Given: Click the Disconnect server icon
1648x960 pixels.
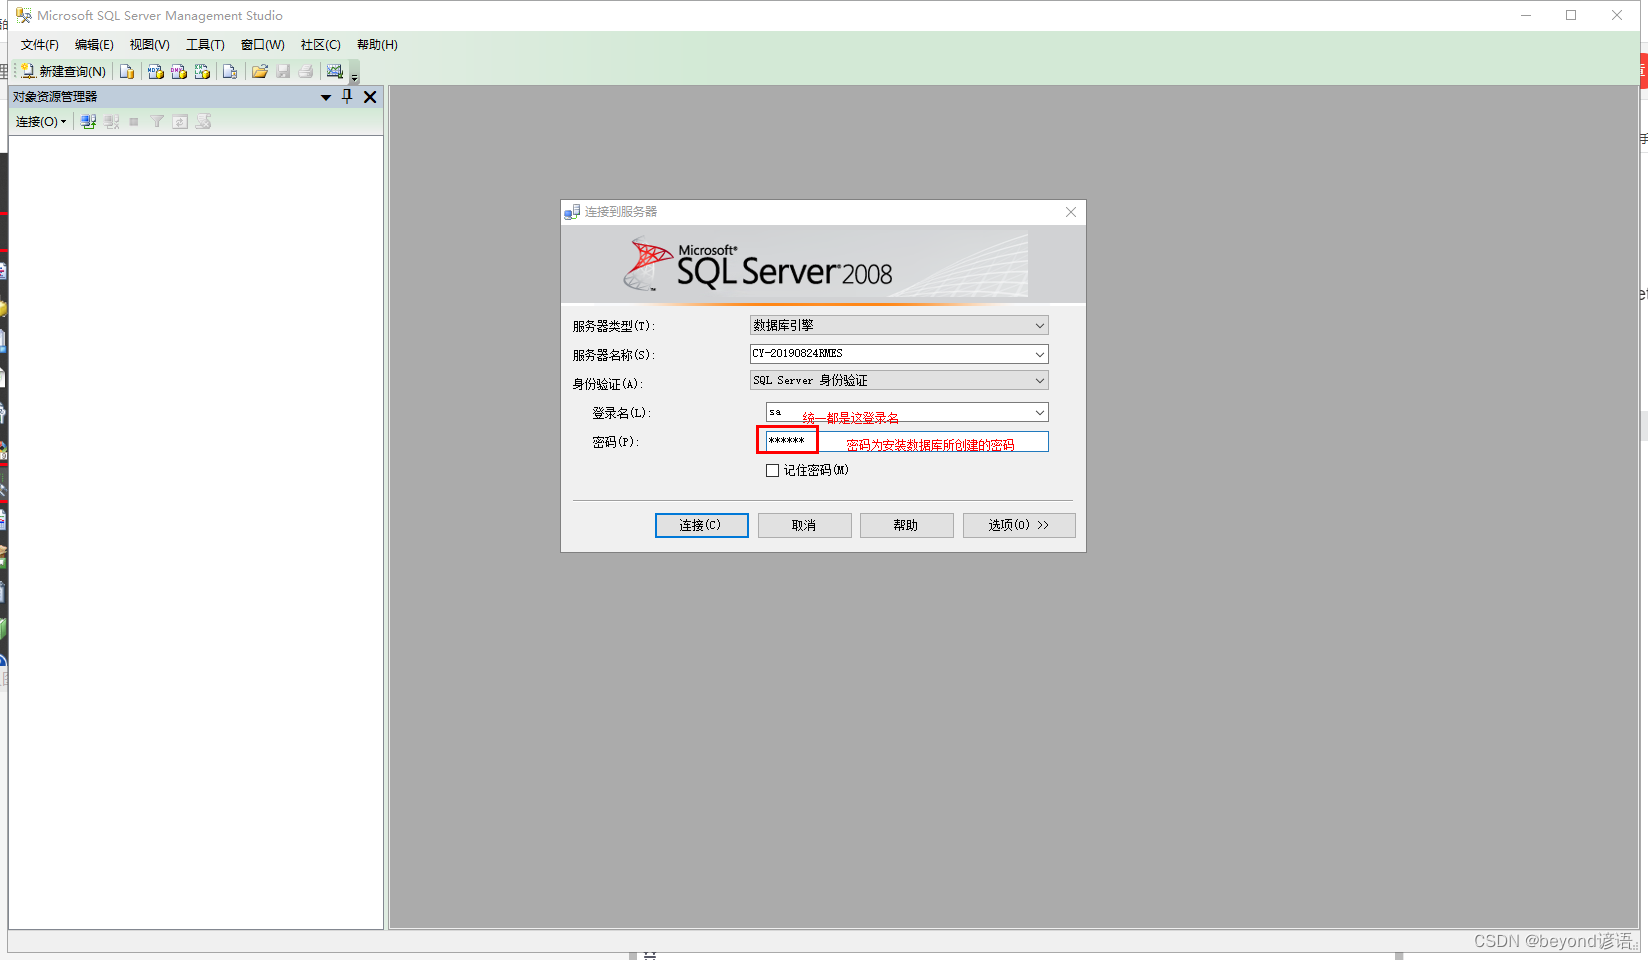Looking at the screenshot, I should [x=111, y=121].
